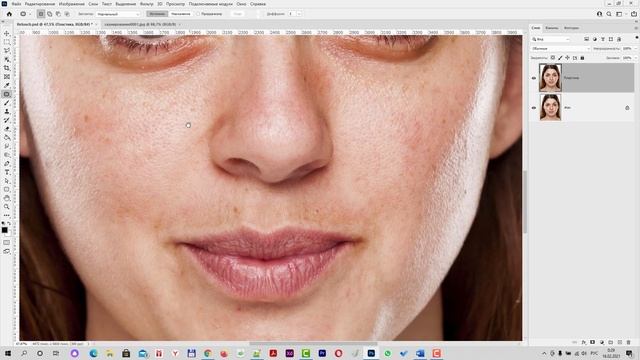Select the Hand tool
Viewport: 640px width, 360px height.
7,198
